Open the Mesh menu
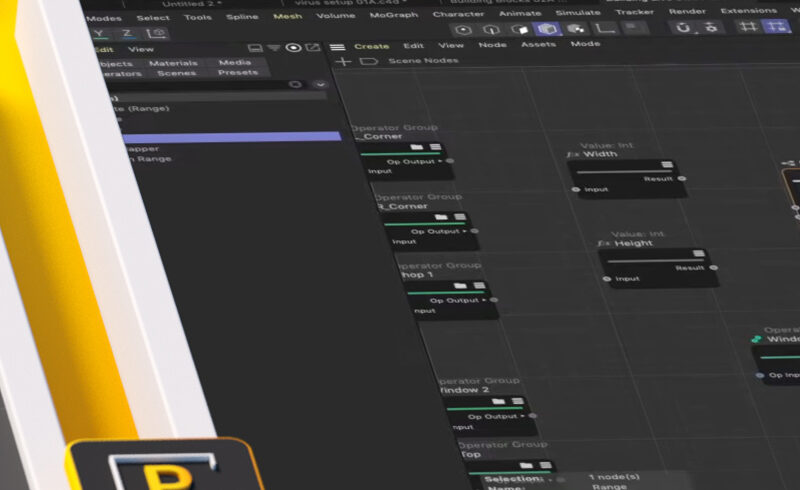This screenshot has height=490, width=800. (288, 16)
